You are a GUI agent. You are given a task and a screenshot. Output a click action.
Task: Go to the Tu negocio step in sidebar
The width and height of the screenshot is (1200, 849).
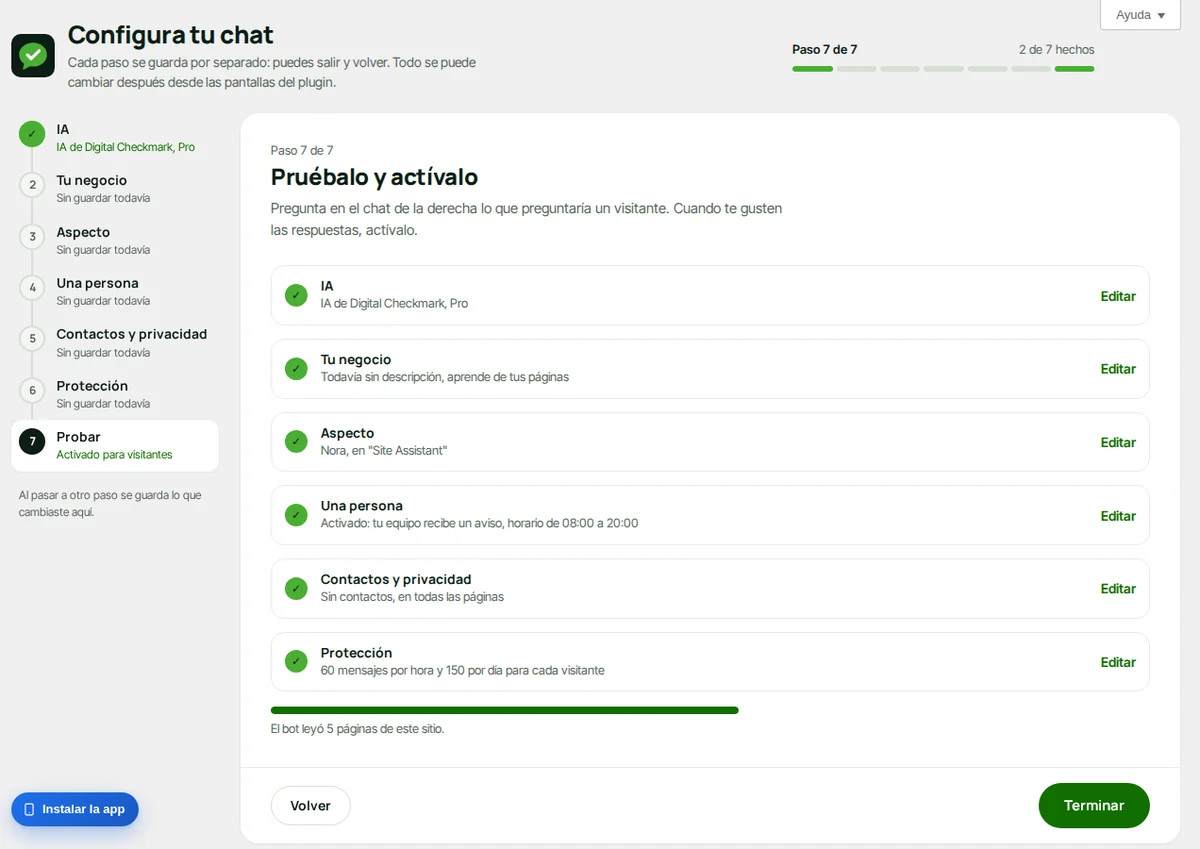click(x=115, y=188)
